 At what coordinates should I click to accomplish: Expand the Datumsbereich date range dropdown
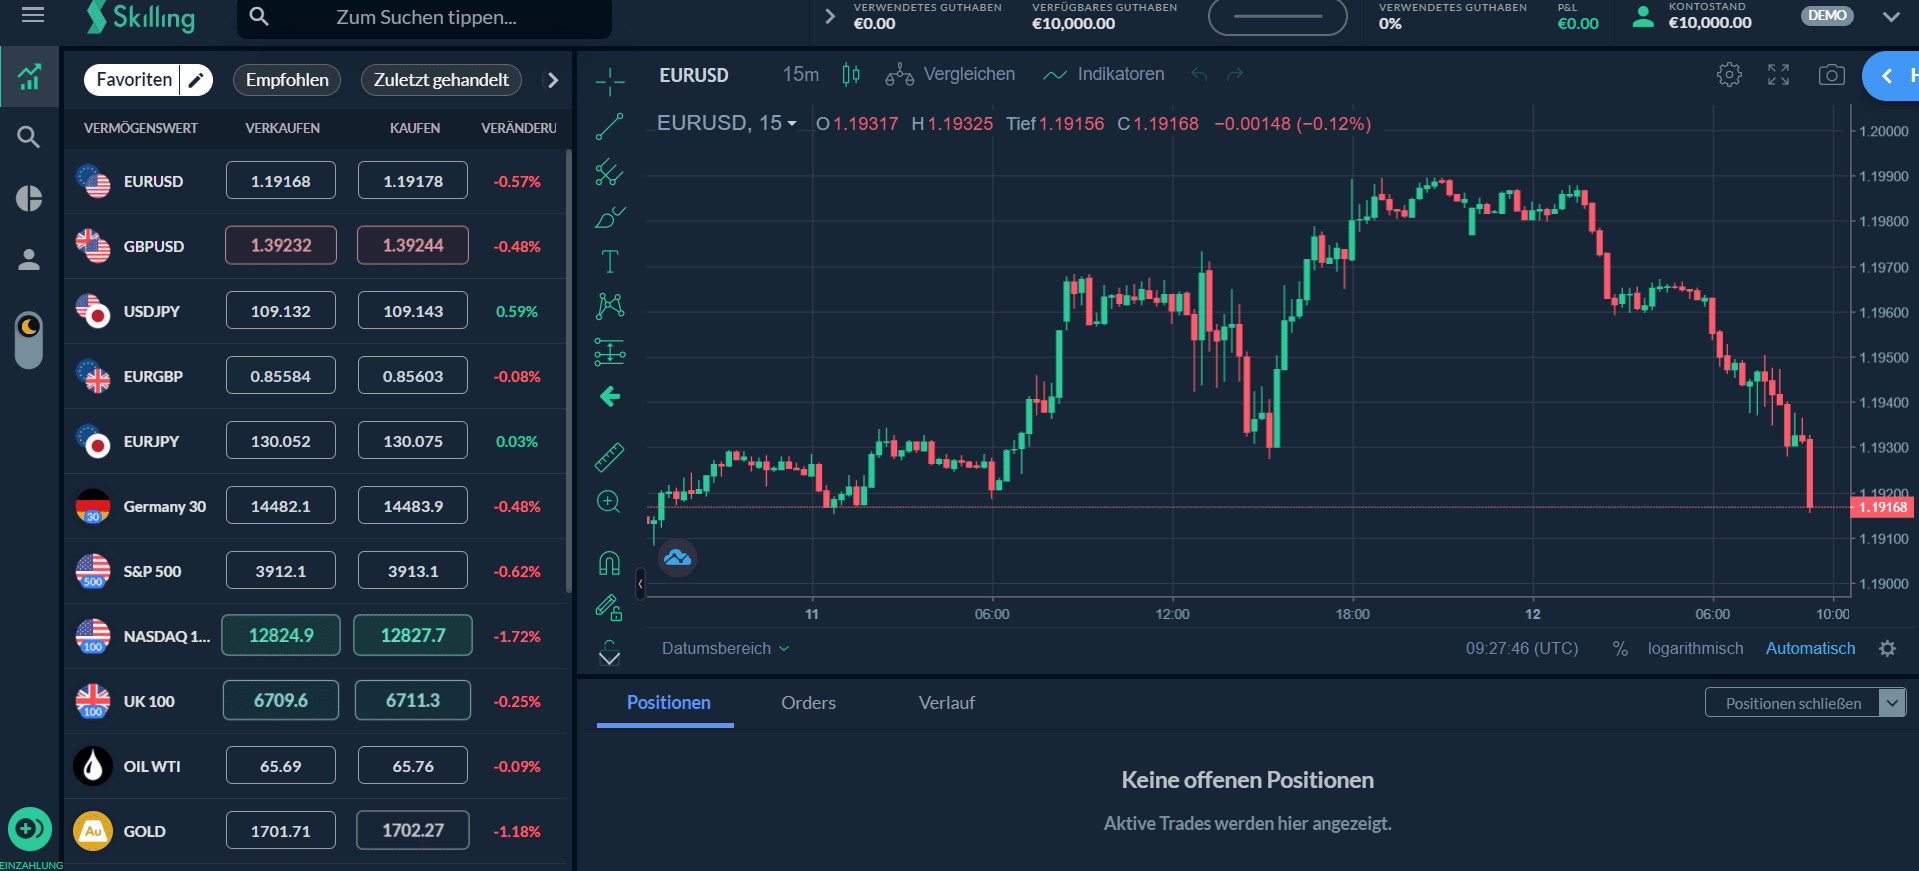(x=725, y=649)
